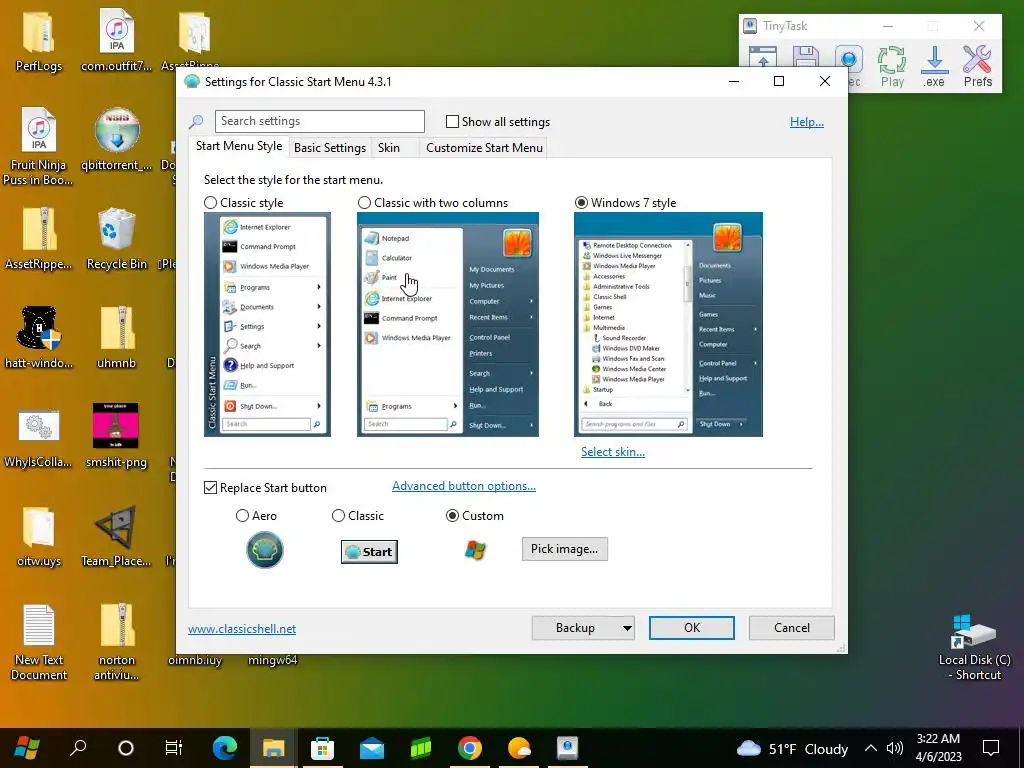The height and width of the screenshot is (768, 1024).
Task: Click the custom Windows flag button image
Action: point(475,550)
